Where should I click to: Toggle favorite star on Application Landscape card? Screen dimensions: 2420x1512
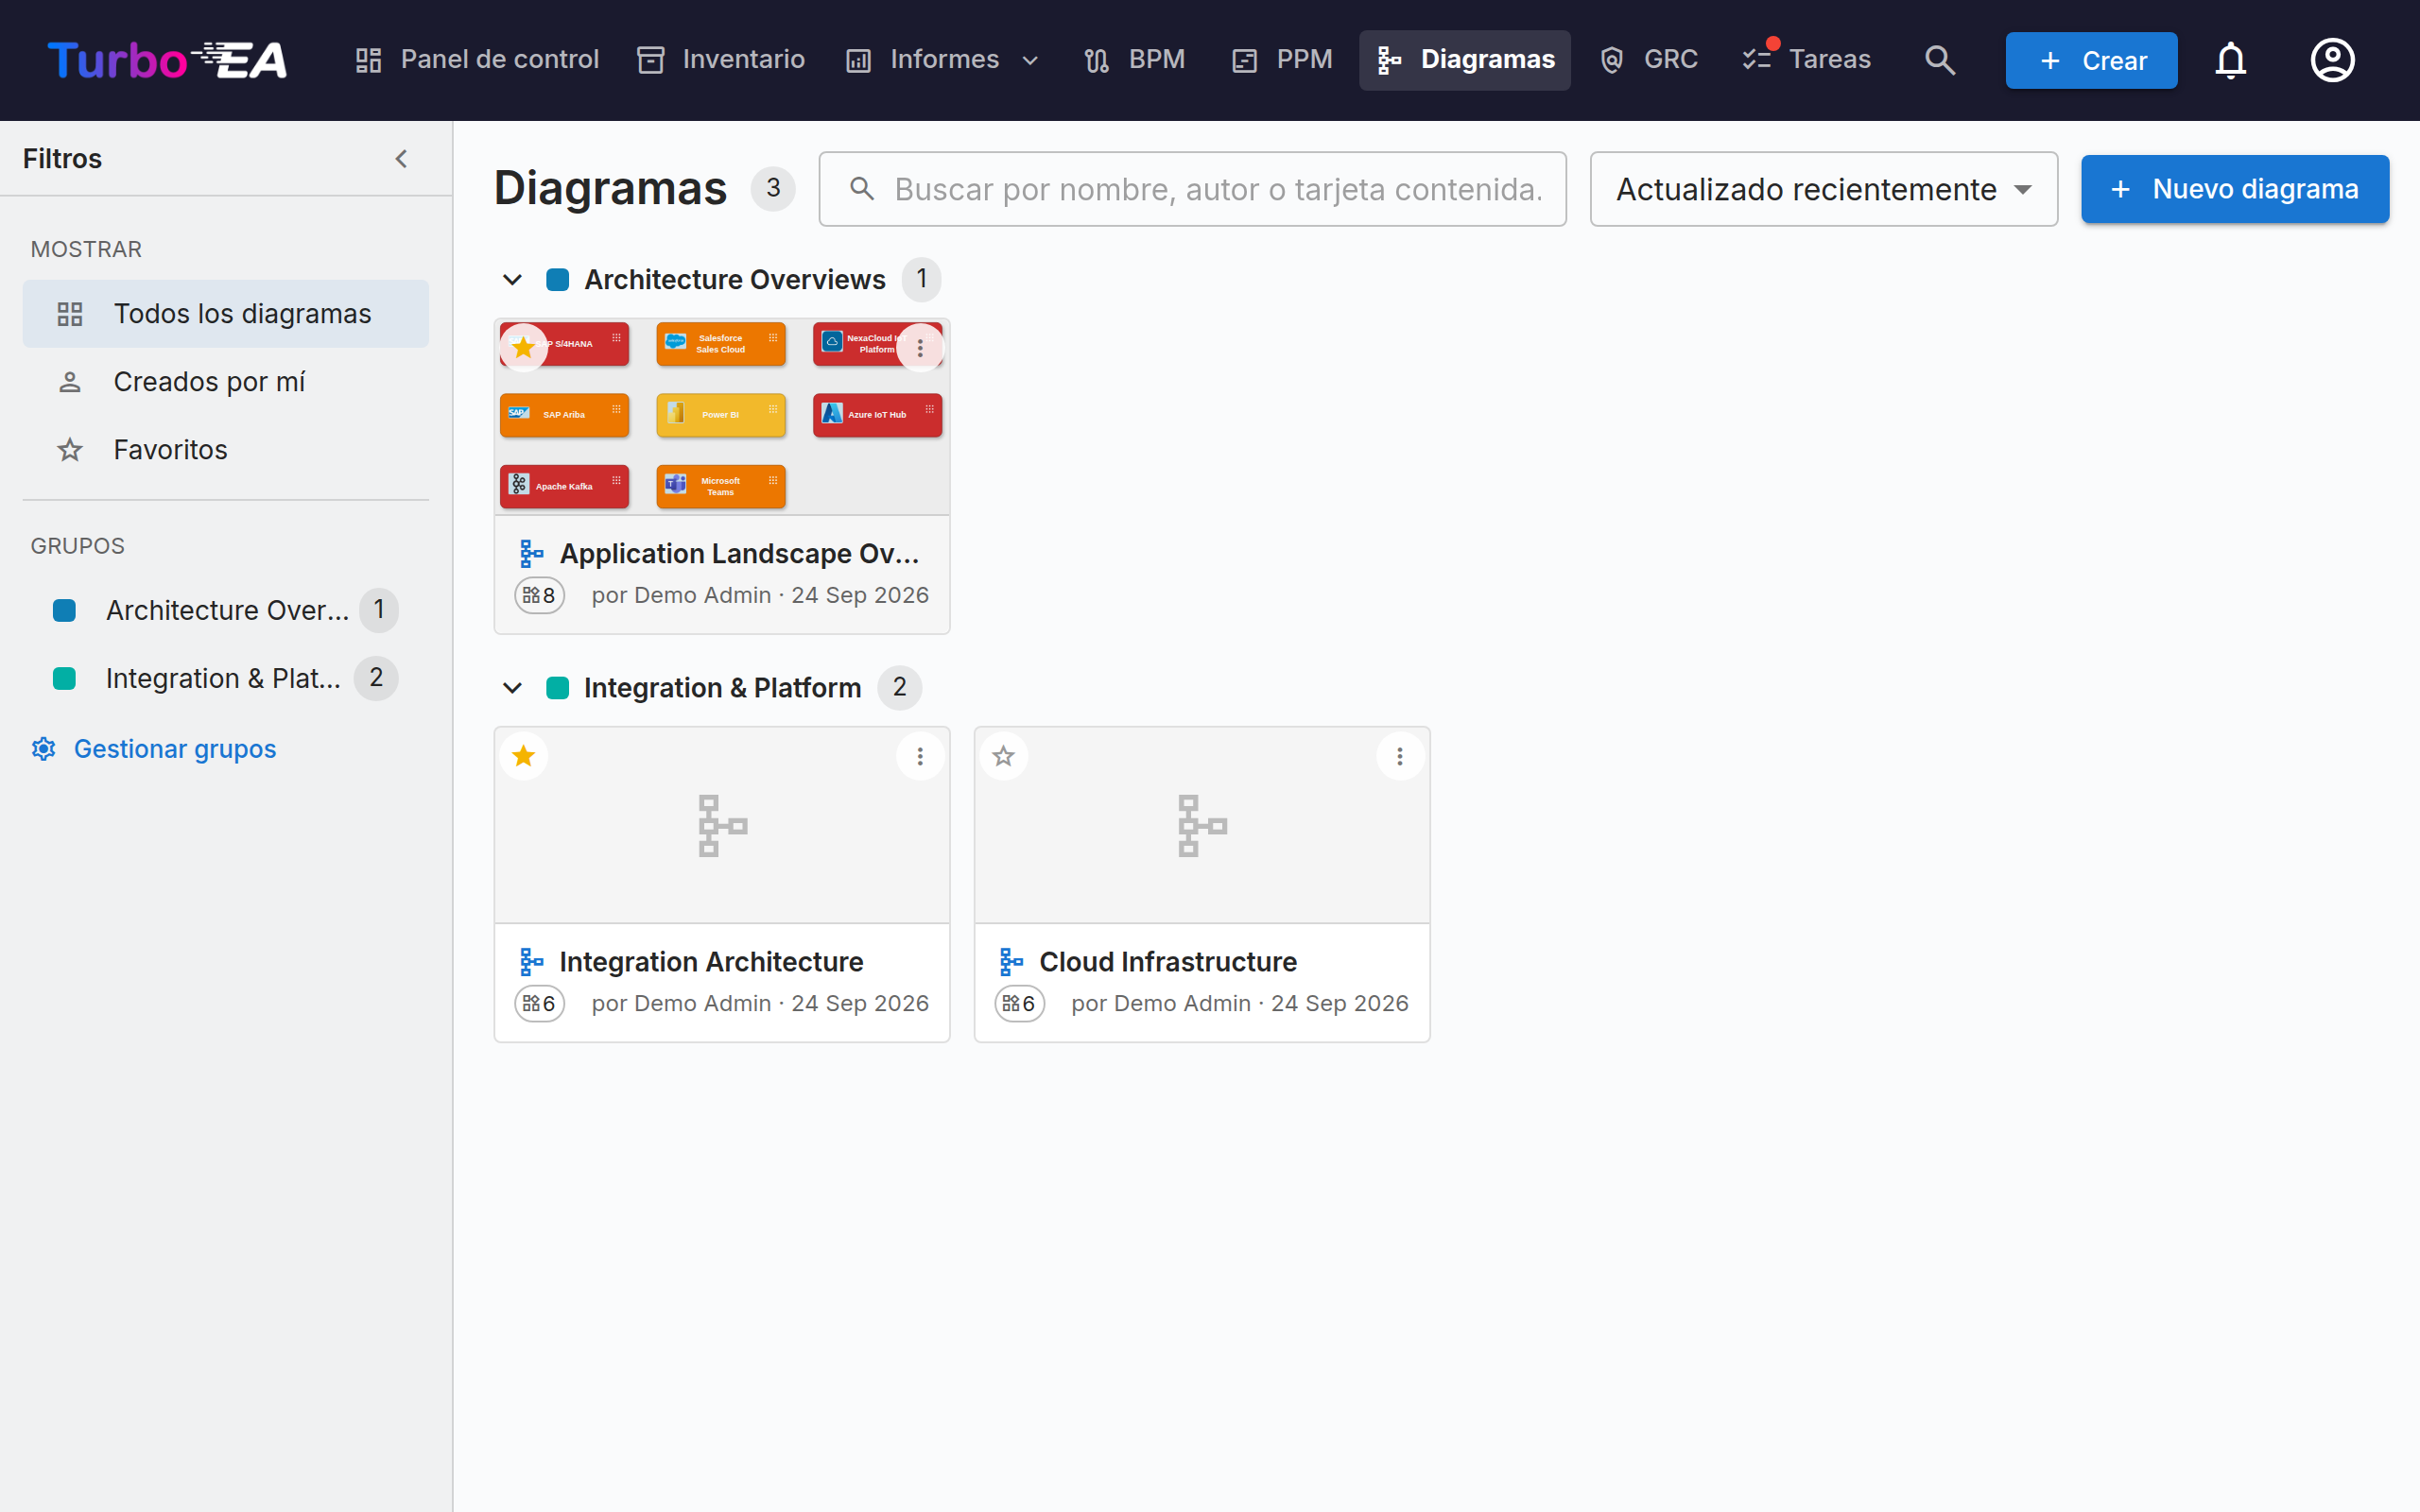click(524, 348)
